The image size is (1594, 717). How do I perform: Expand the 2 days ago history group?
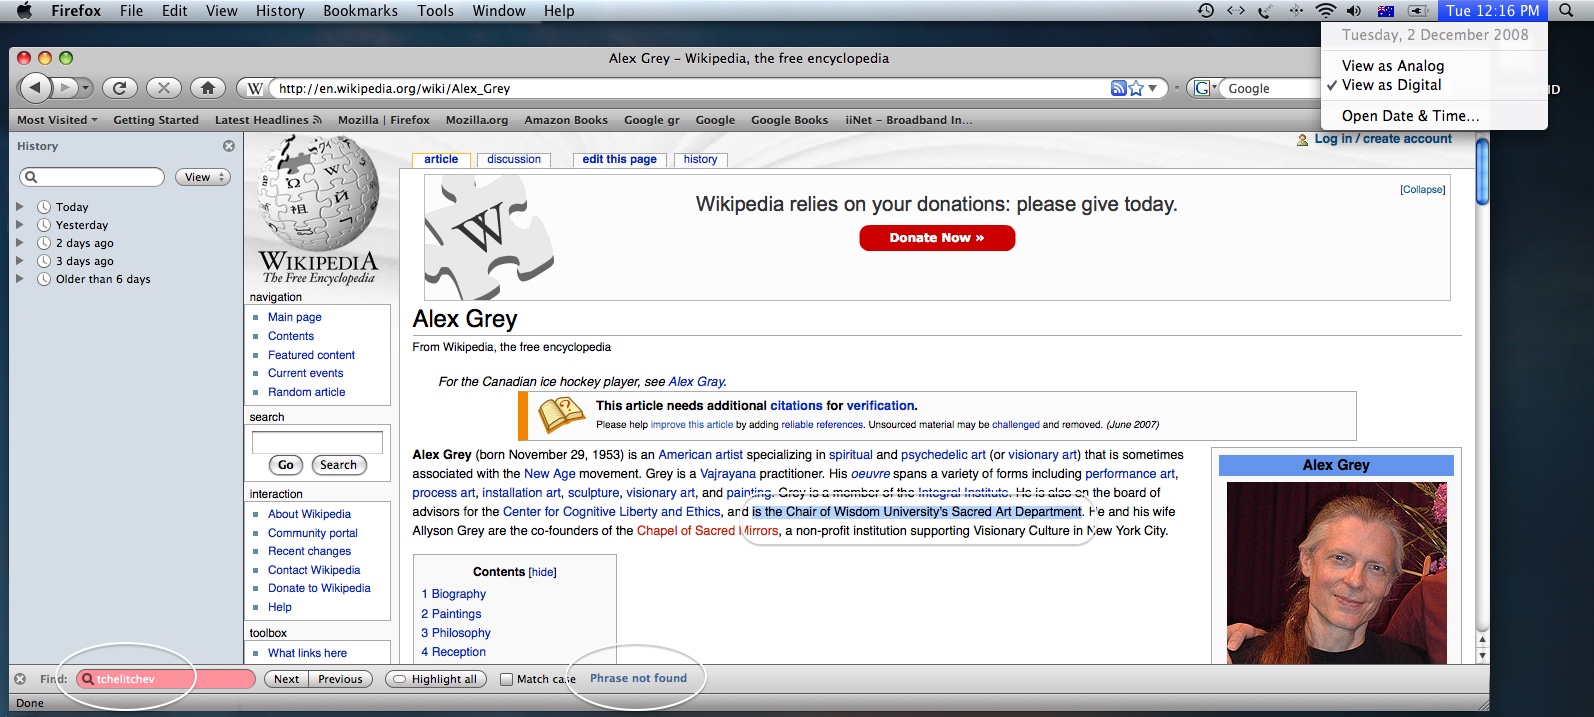tap(19, 243)
